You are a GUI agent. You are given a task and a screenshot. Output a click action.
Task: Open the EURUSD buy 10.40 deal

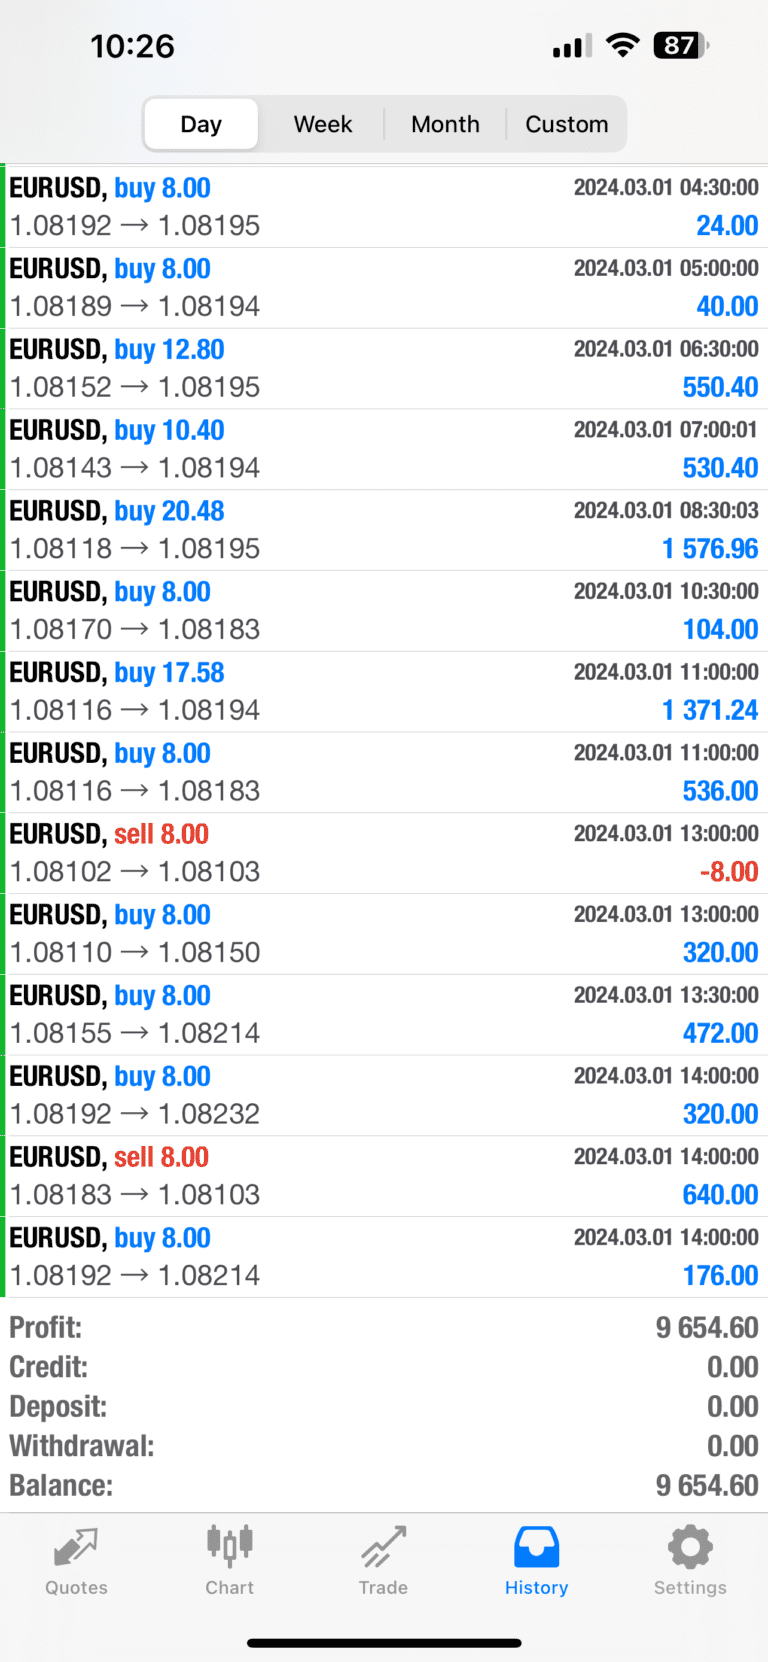point(384,449)
